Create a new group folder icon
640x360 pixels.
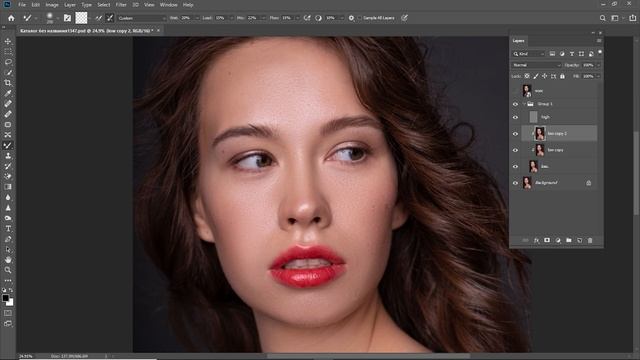[569, 240]
